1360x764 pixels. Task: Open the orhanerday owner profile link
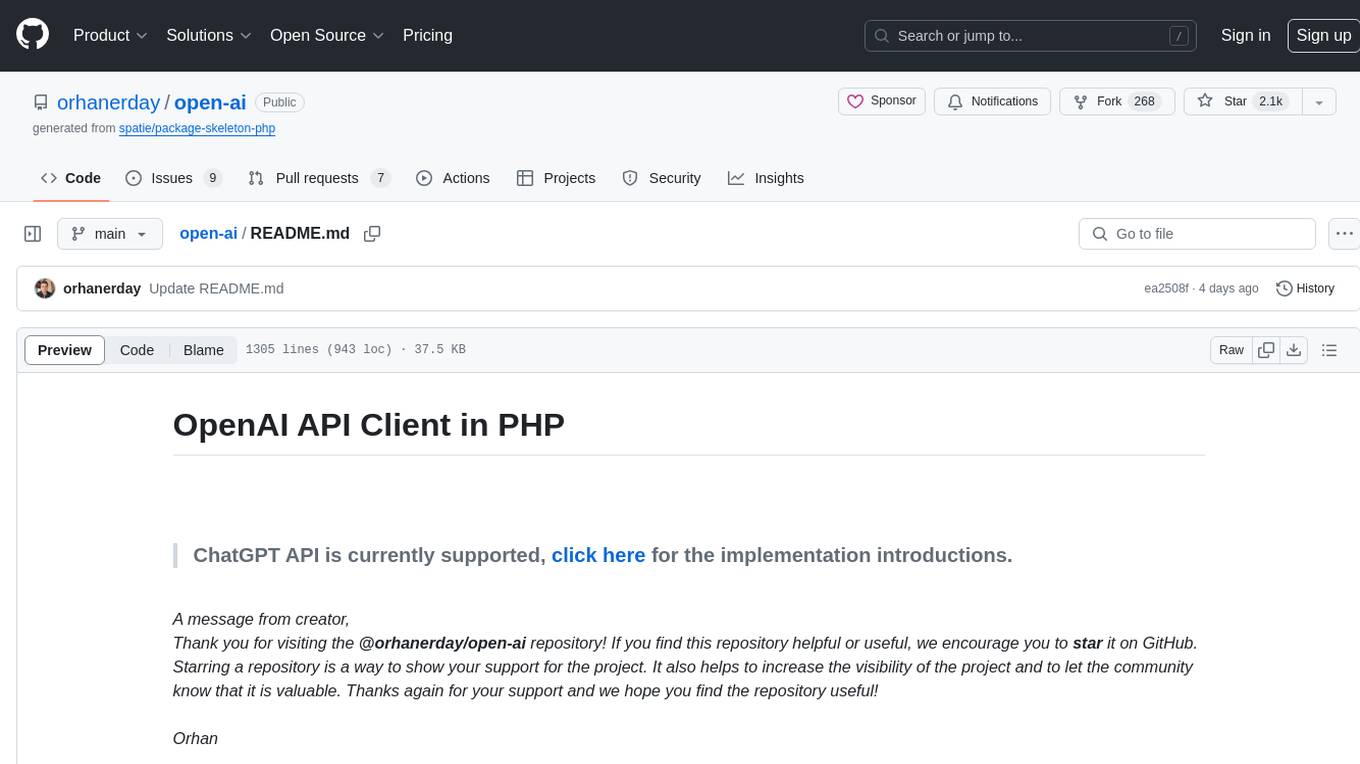coord(108,102)
